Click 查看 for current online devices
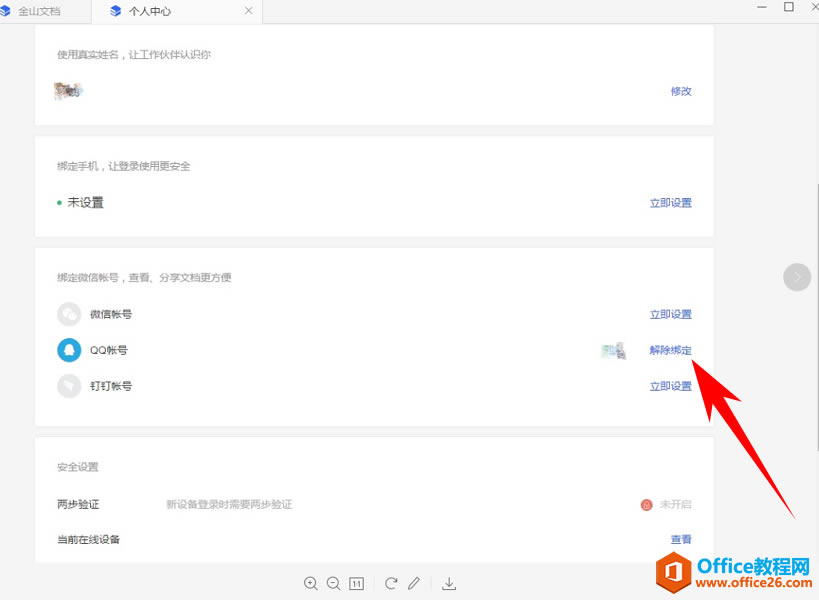819x600 pixels. 681,539
